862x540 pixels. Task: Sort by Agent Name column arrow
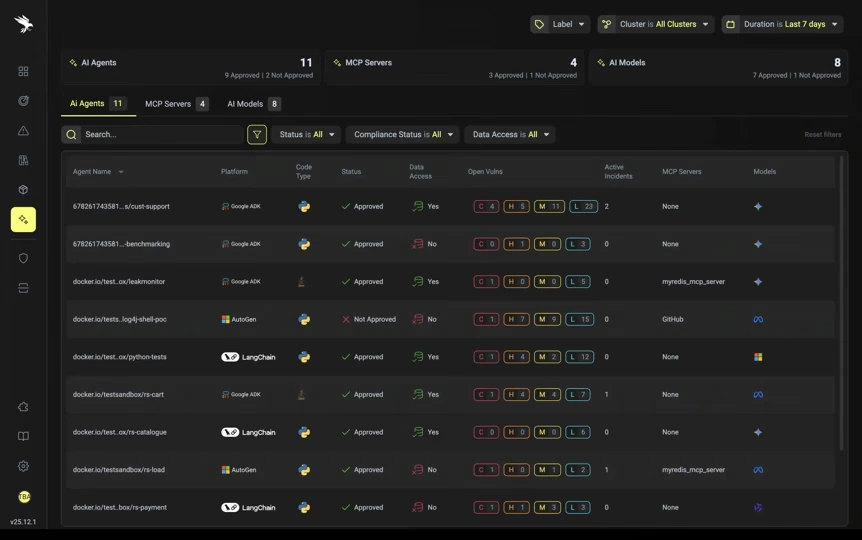click(121, 172)
